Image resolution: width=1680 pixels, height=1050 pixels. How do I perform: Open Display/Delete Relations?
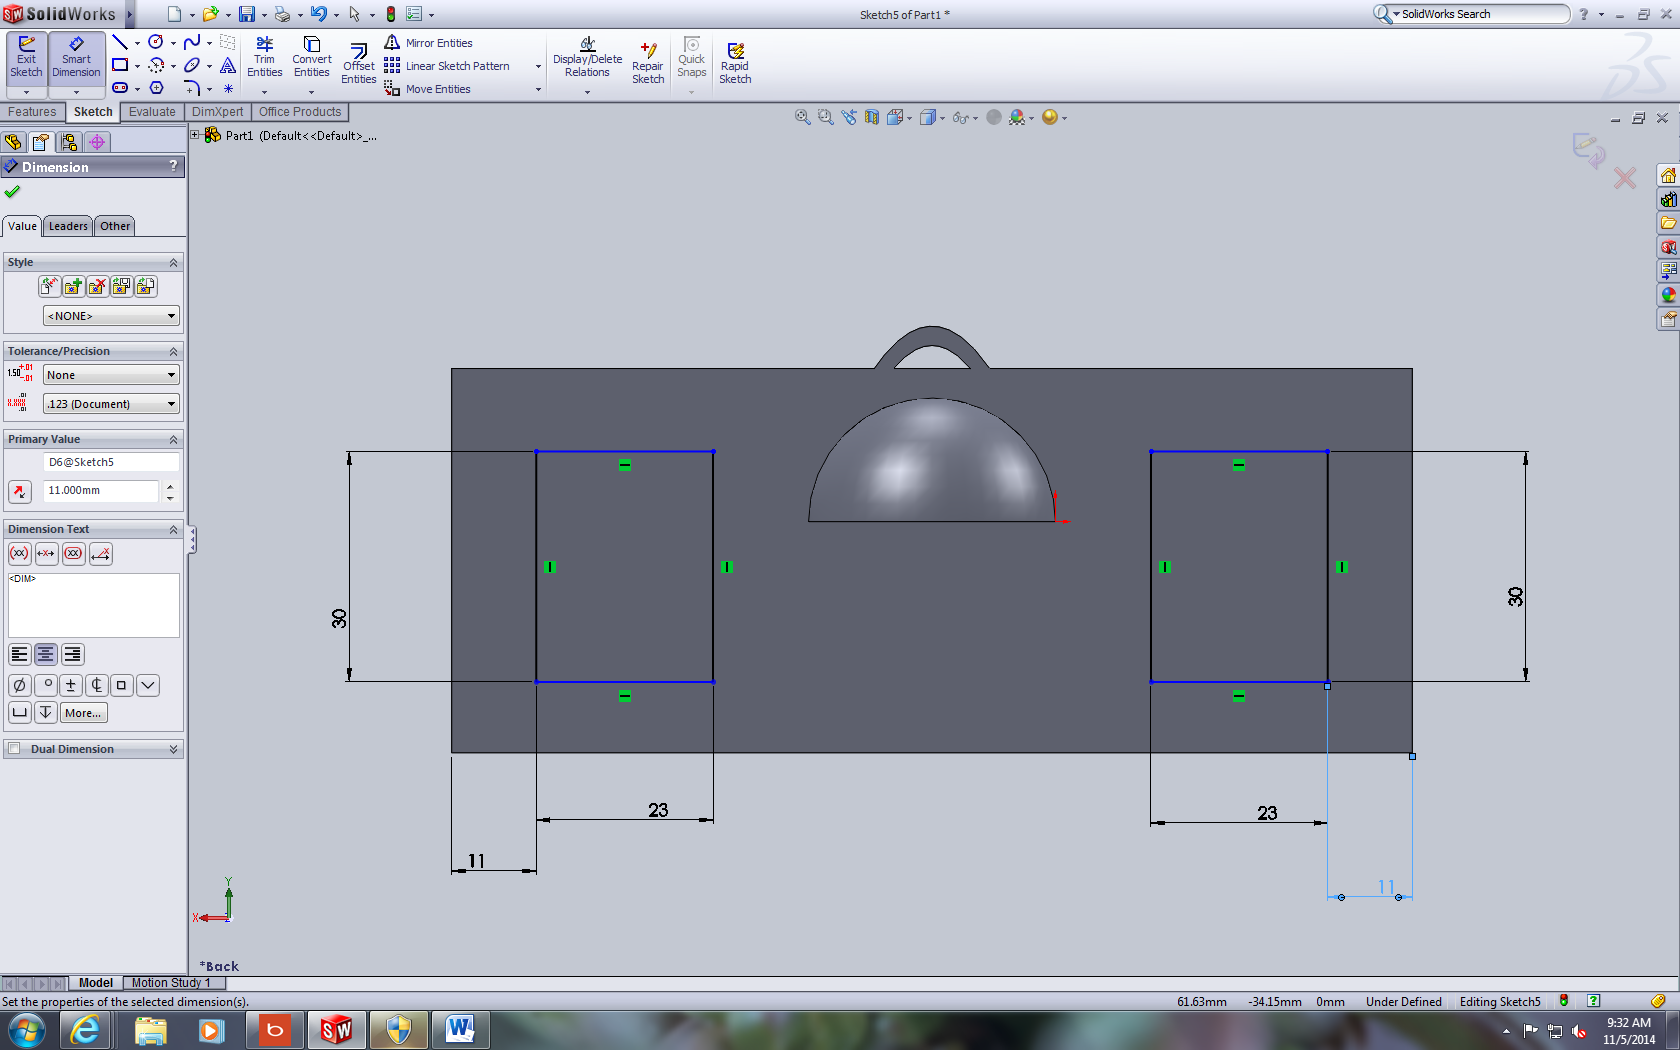point(587,57)
